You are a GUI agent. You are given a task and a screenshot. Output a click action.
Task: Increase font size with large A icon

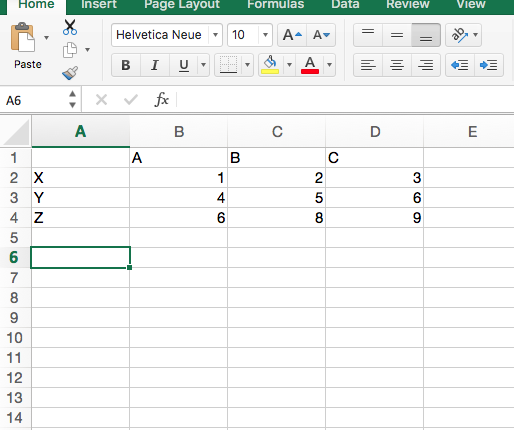click(x=292, y=35)
